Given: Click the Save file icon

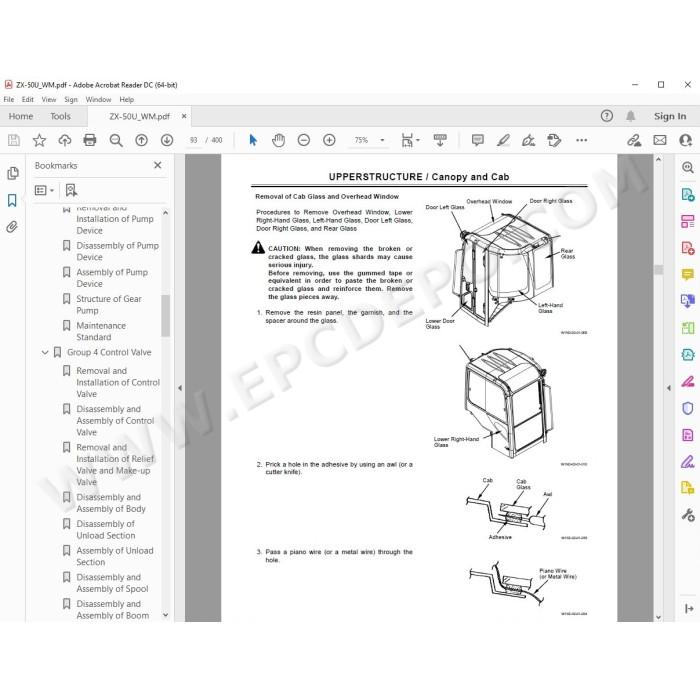Looking at the screenshot, I should (x=14, y=140).
